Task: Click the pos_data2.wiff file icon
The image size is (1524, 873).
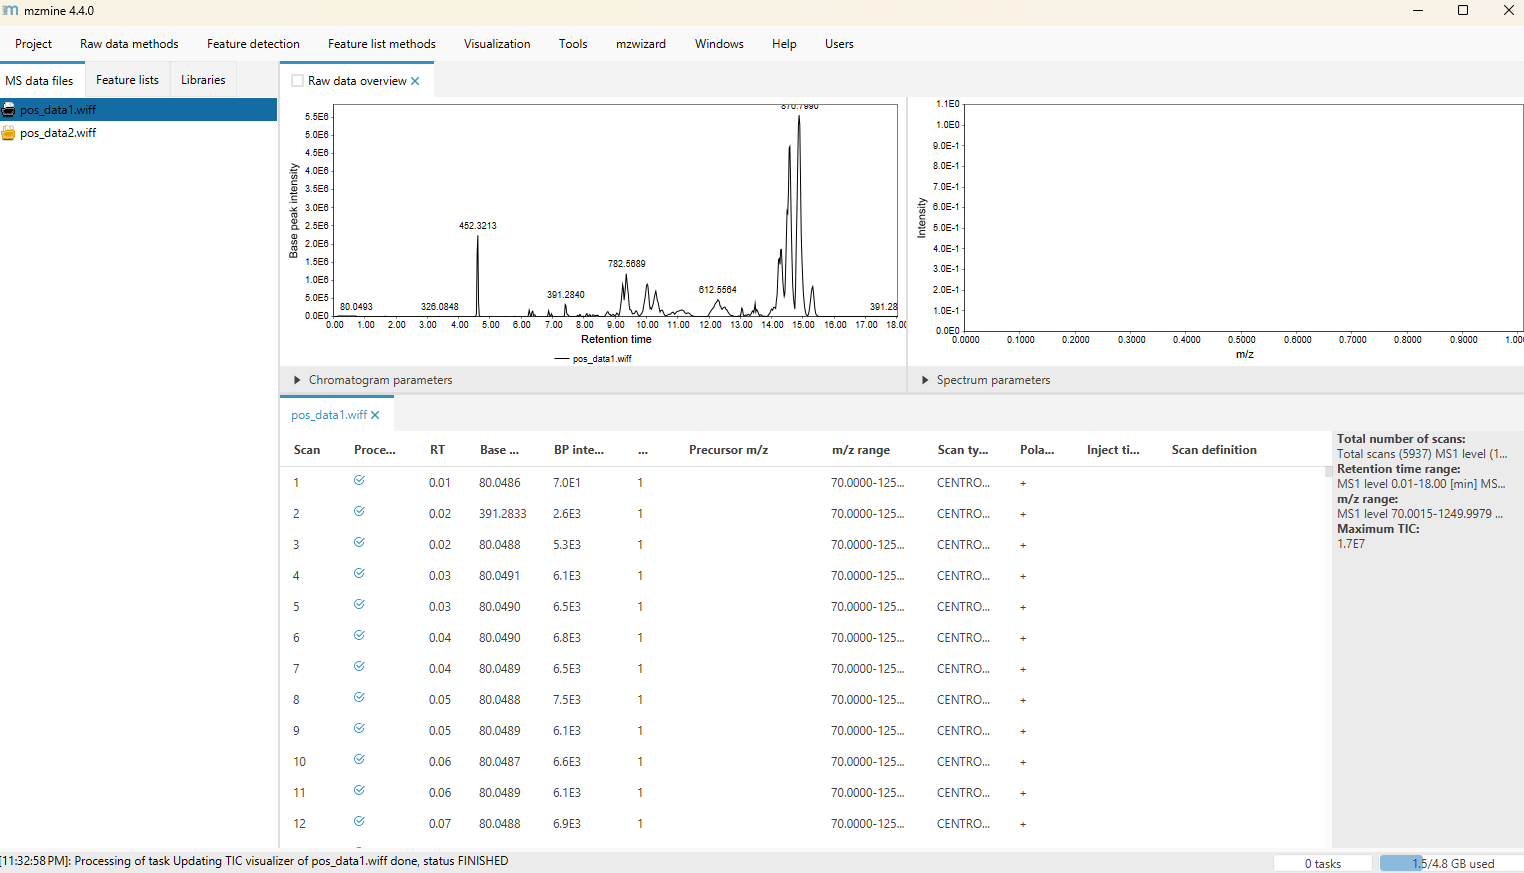Action: coord(9,133)
